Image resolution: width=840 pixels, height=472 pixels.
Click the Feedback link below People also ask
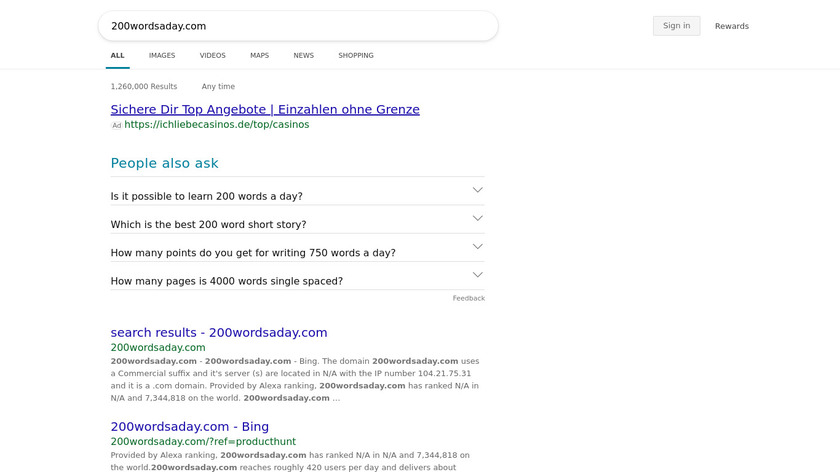(x=468, y=298)
